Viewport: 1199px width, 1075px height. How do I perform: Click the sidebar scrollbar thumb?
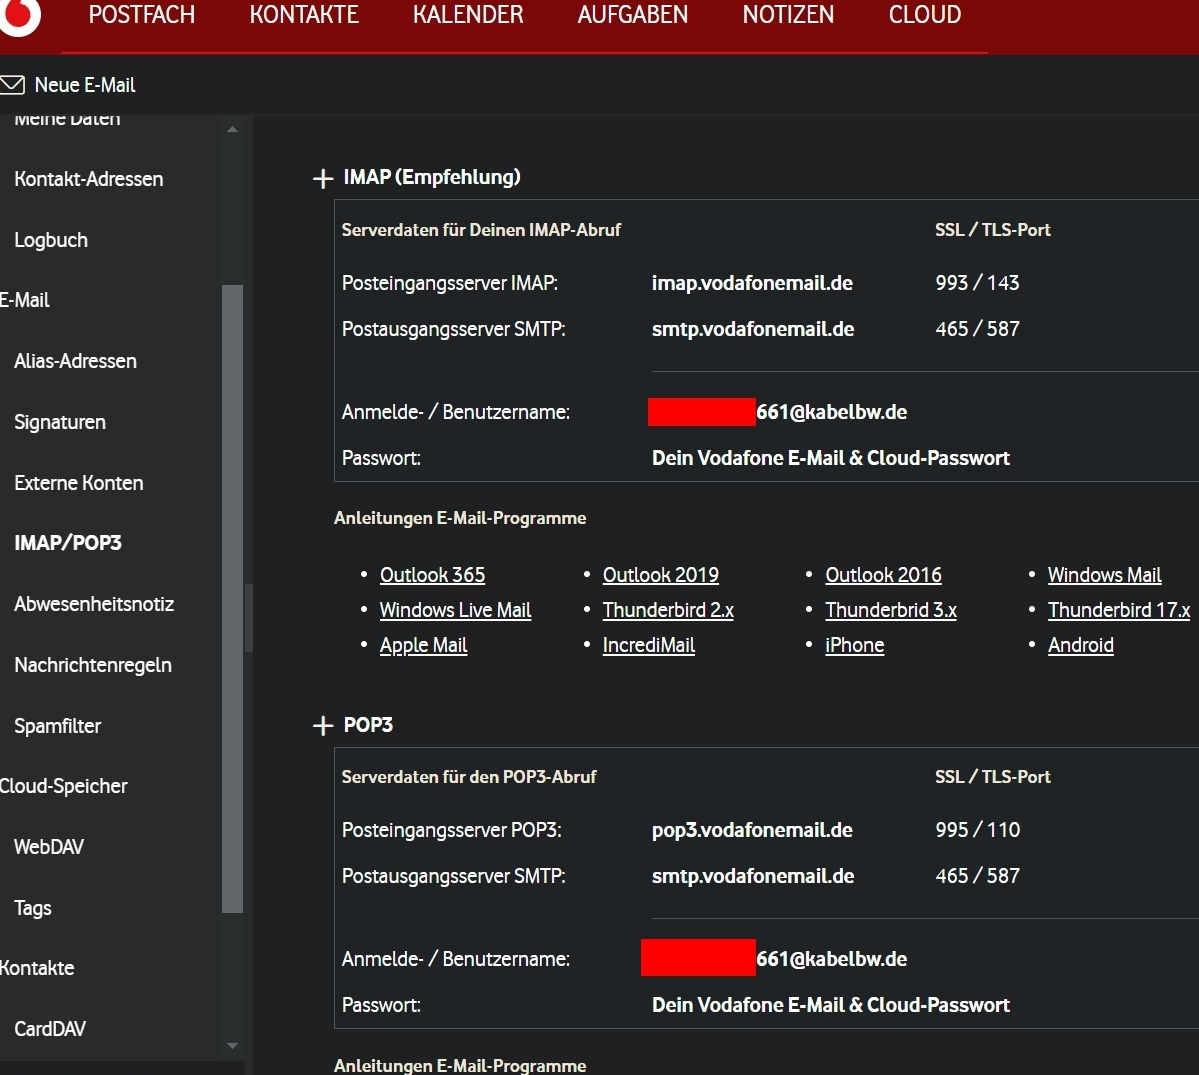click(x=232, y=599)
